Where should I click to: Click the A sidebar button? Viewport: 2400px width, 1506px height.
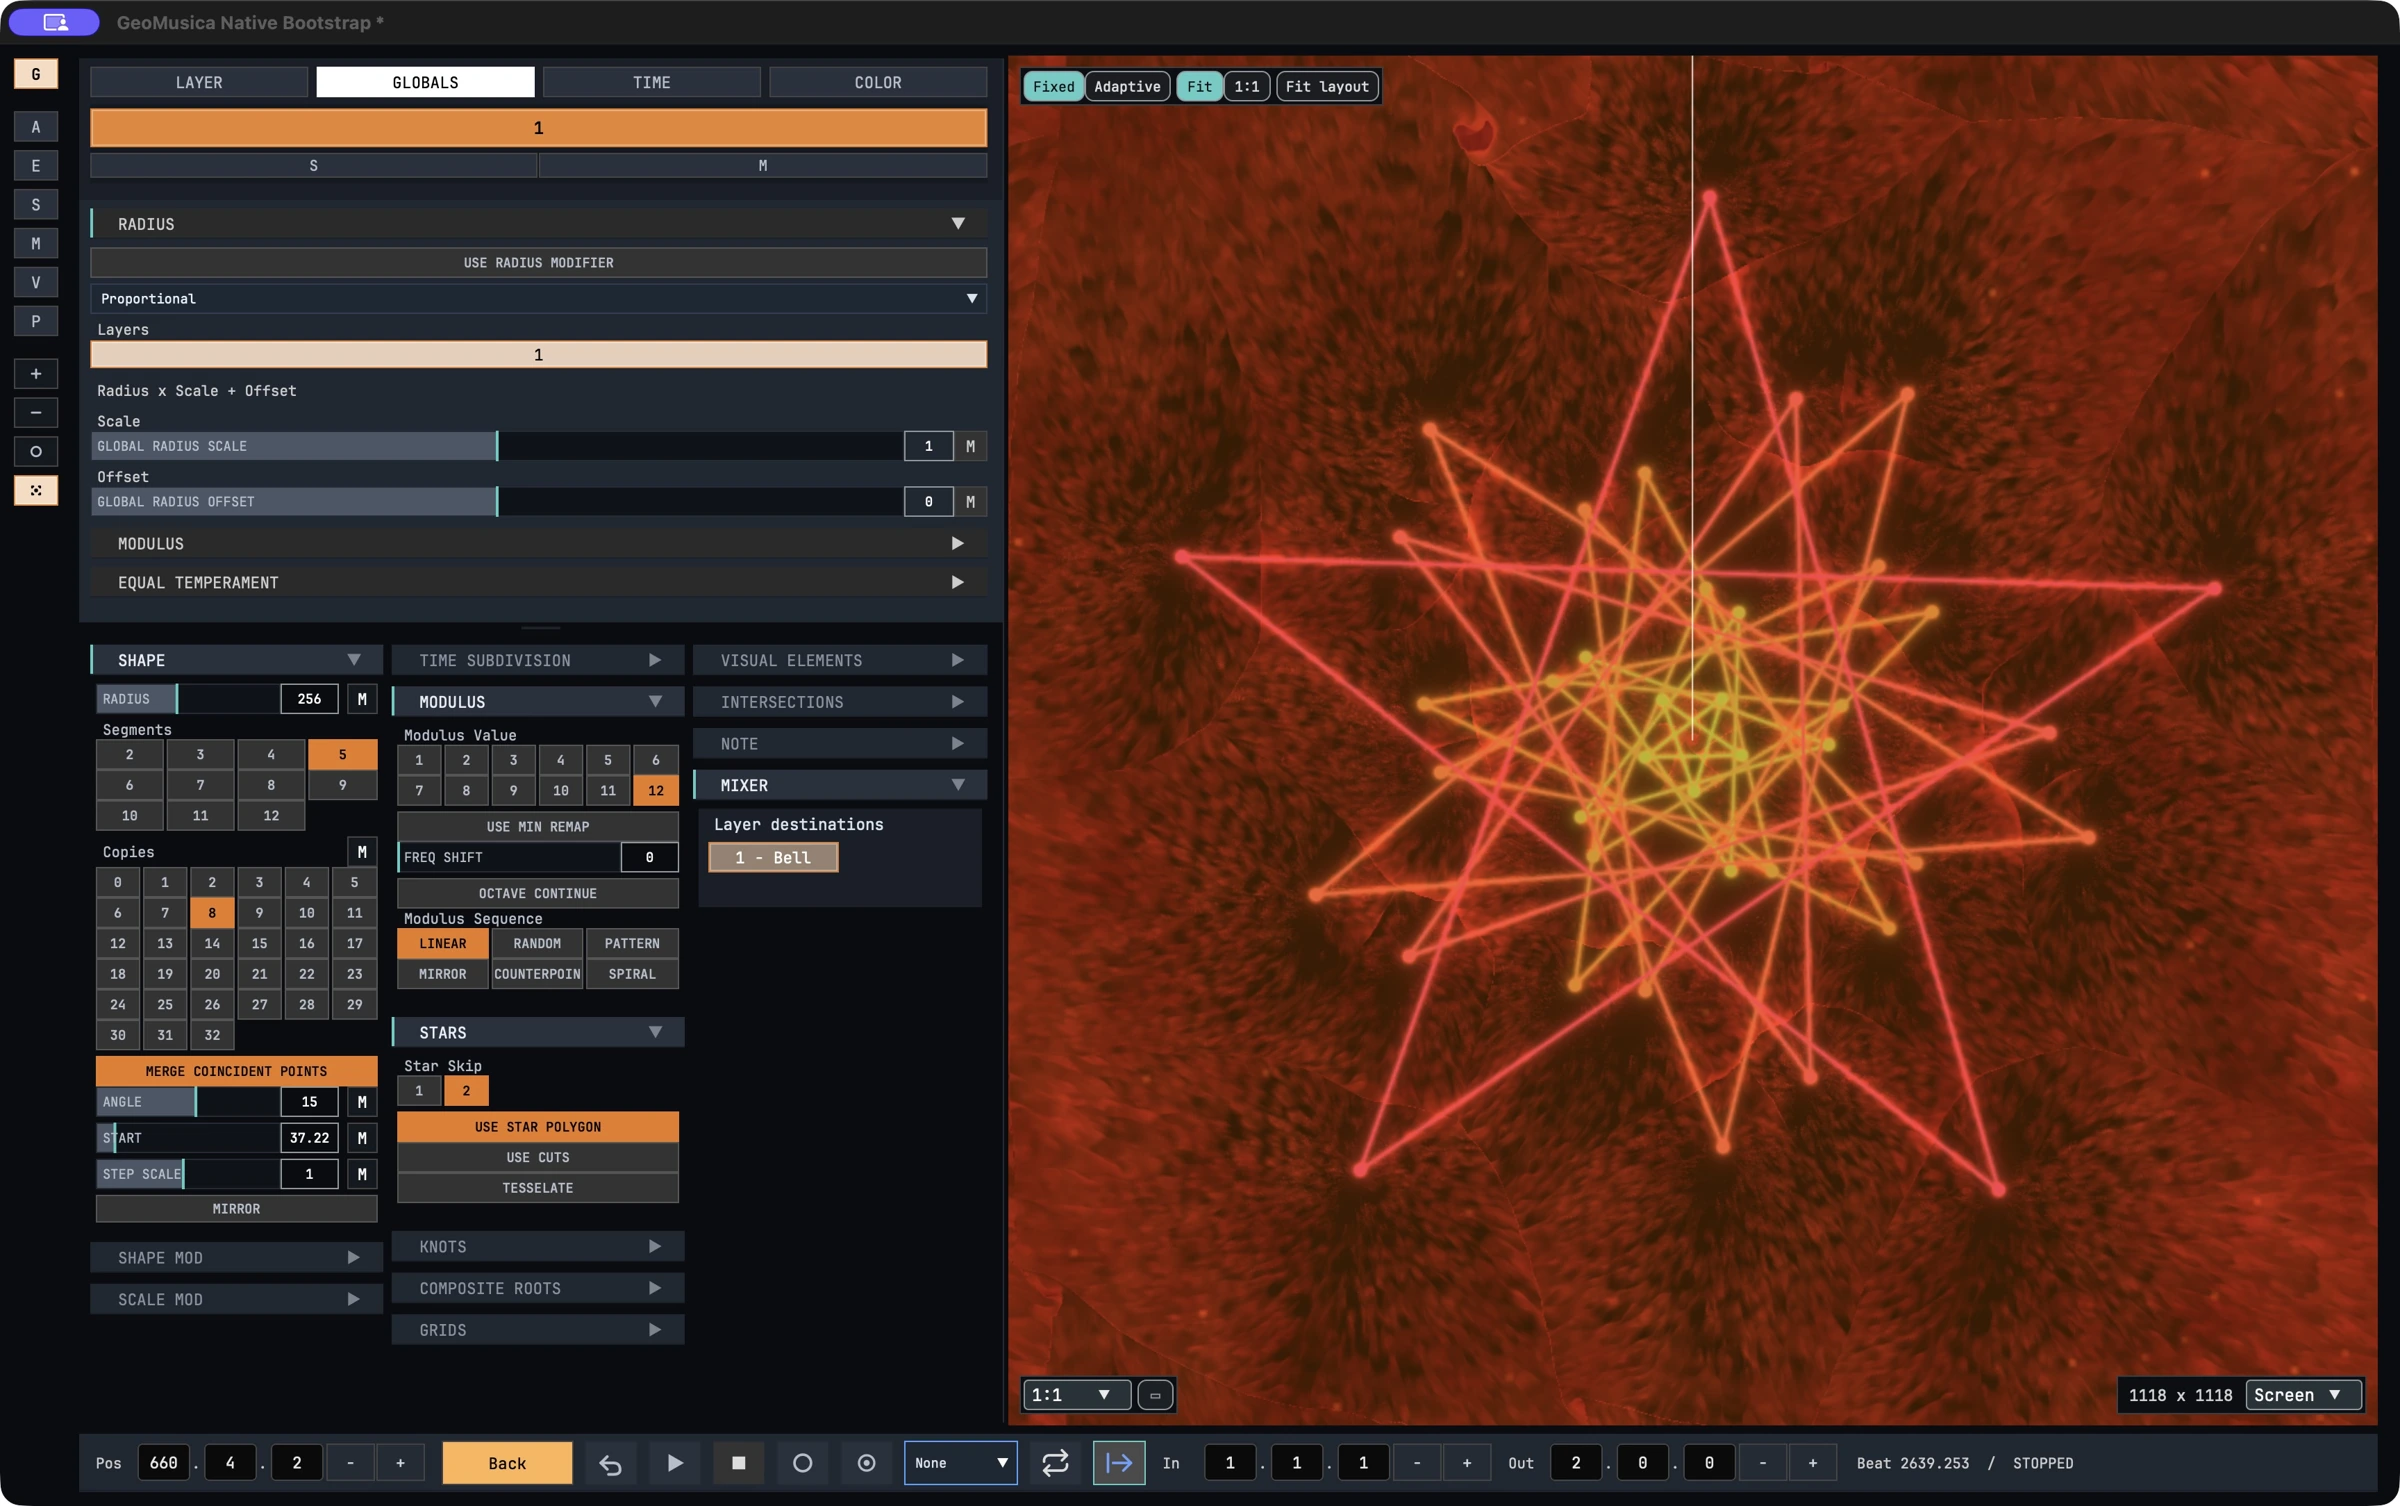point(36,127)
